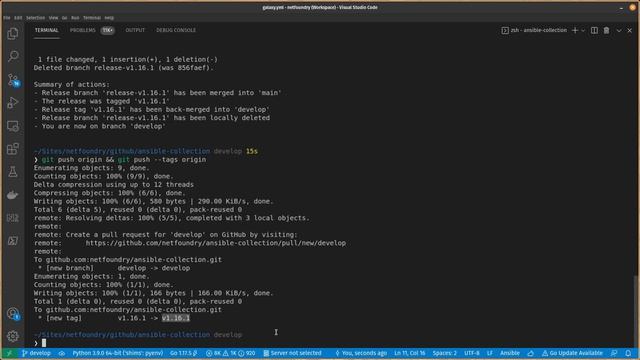640x360 pixels.
Task: Open the Run menu
Action: 75,18
